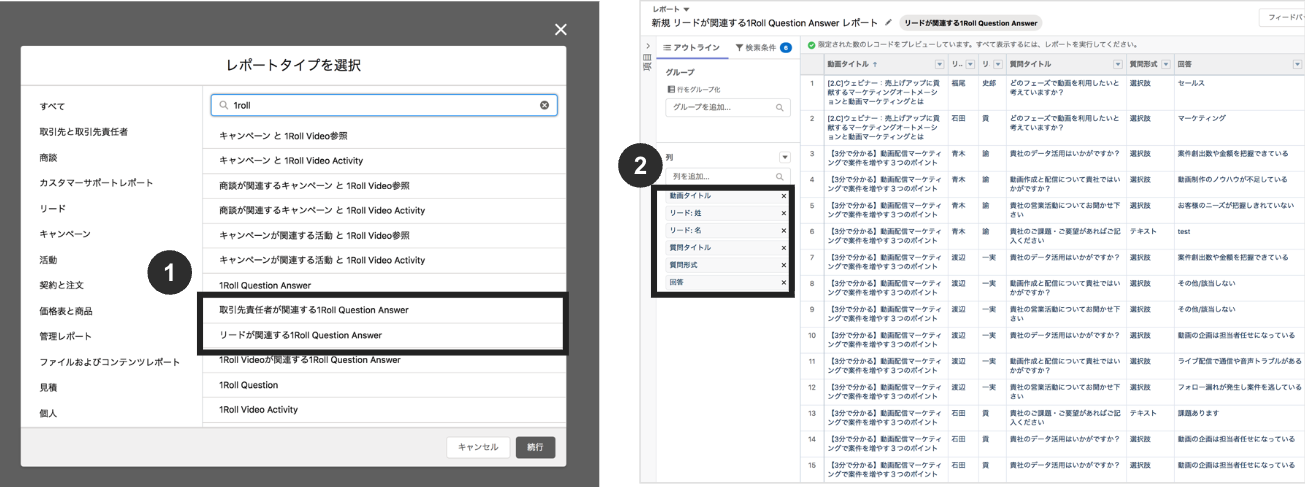Open 質問タイトル column header dropdown
Image resolution: width=1305 pixels, height=487 pixels.
pos(1118,64)
